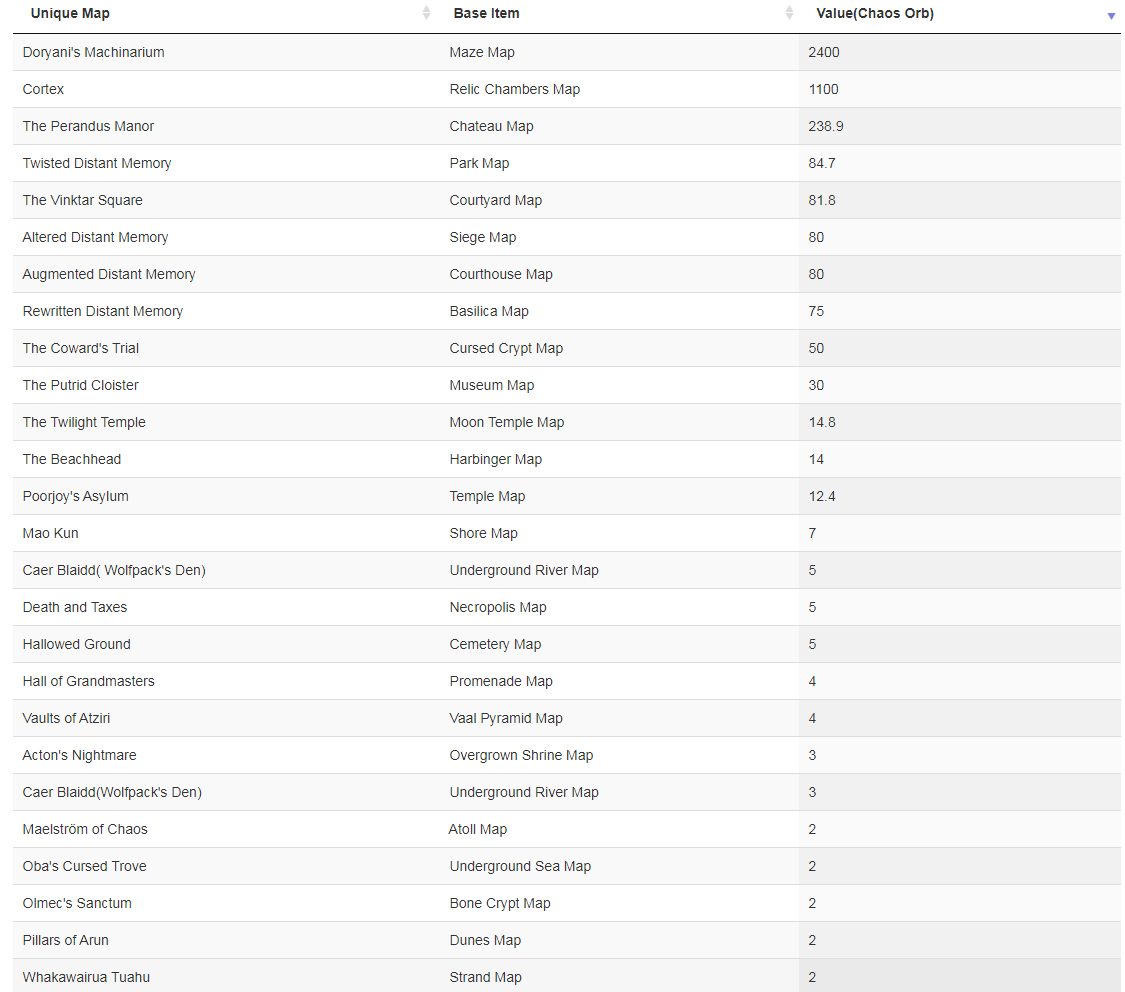Click the Whakawairua Tuahu entry
The image size is (1125, 992).
click(x=86, y=977)
